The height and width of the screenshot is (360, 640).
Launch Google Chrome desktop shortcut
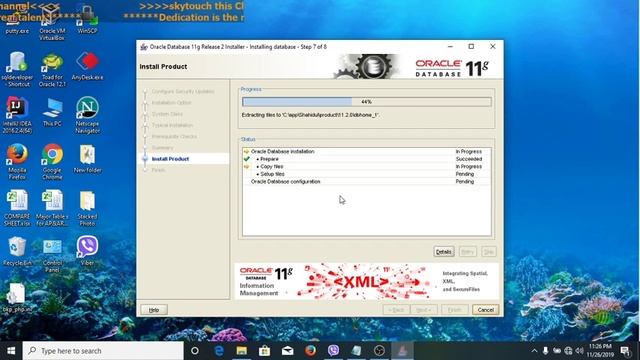click(x=52, y=162)
